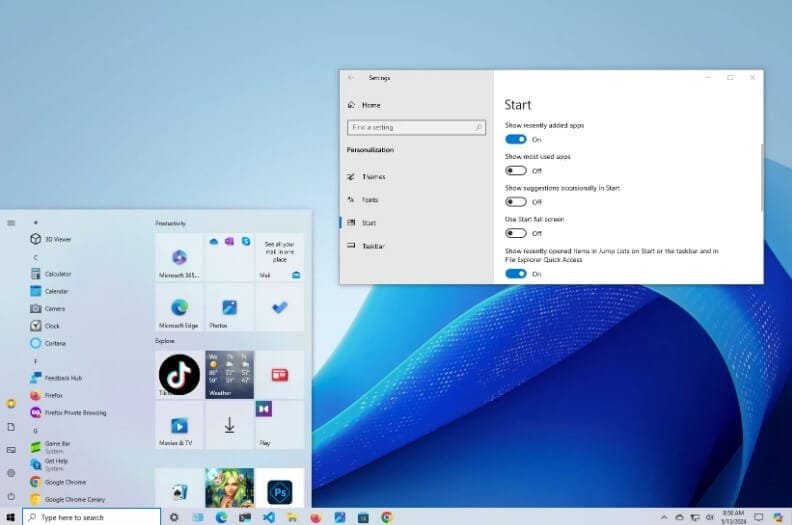This screenshot has width=792, height=525.
Task: Toggle Use Start full screen on
Action: coord(516,233)
